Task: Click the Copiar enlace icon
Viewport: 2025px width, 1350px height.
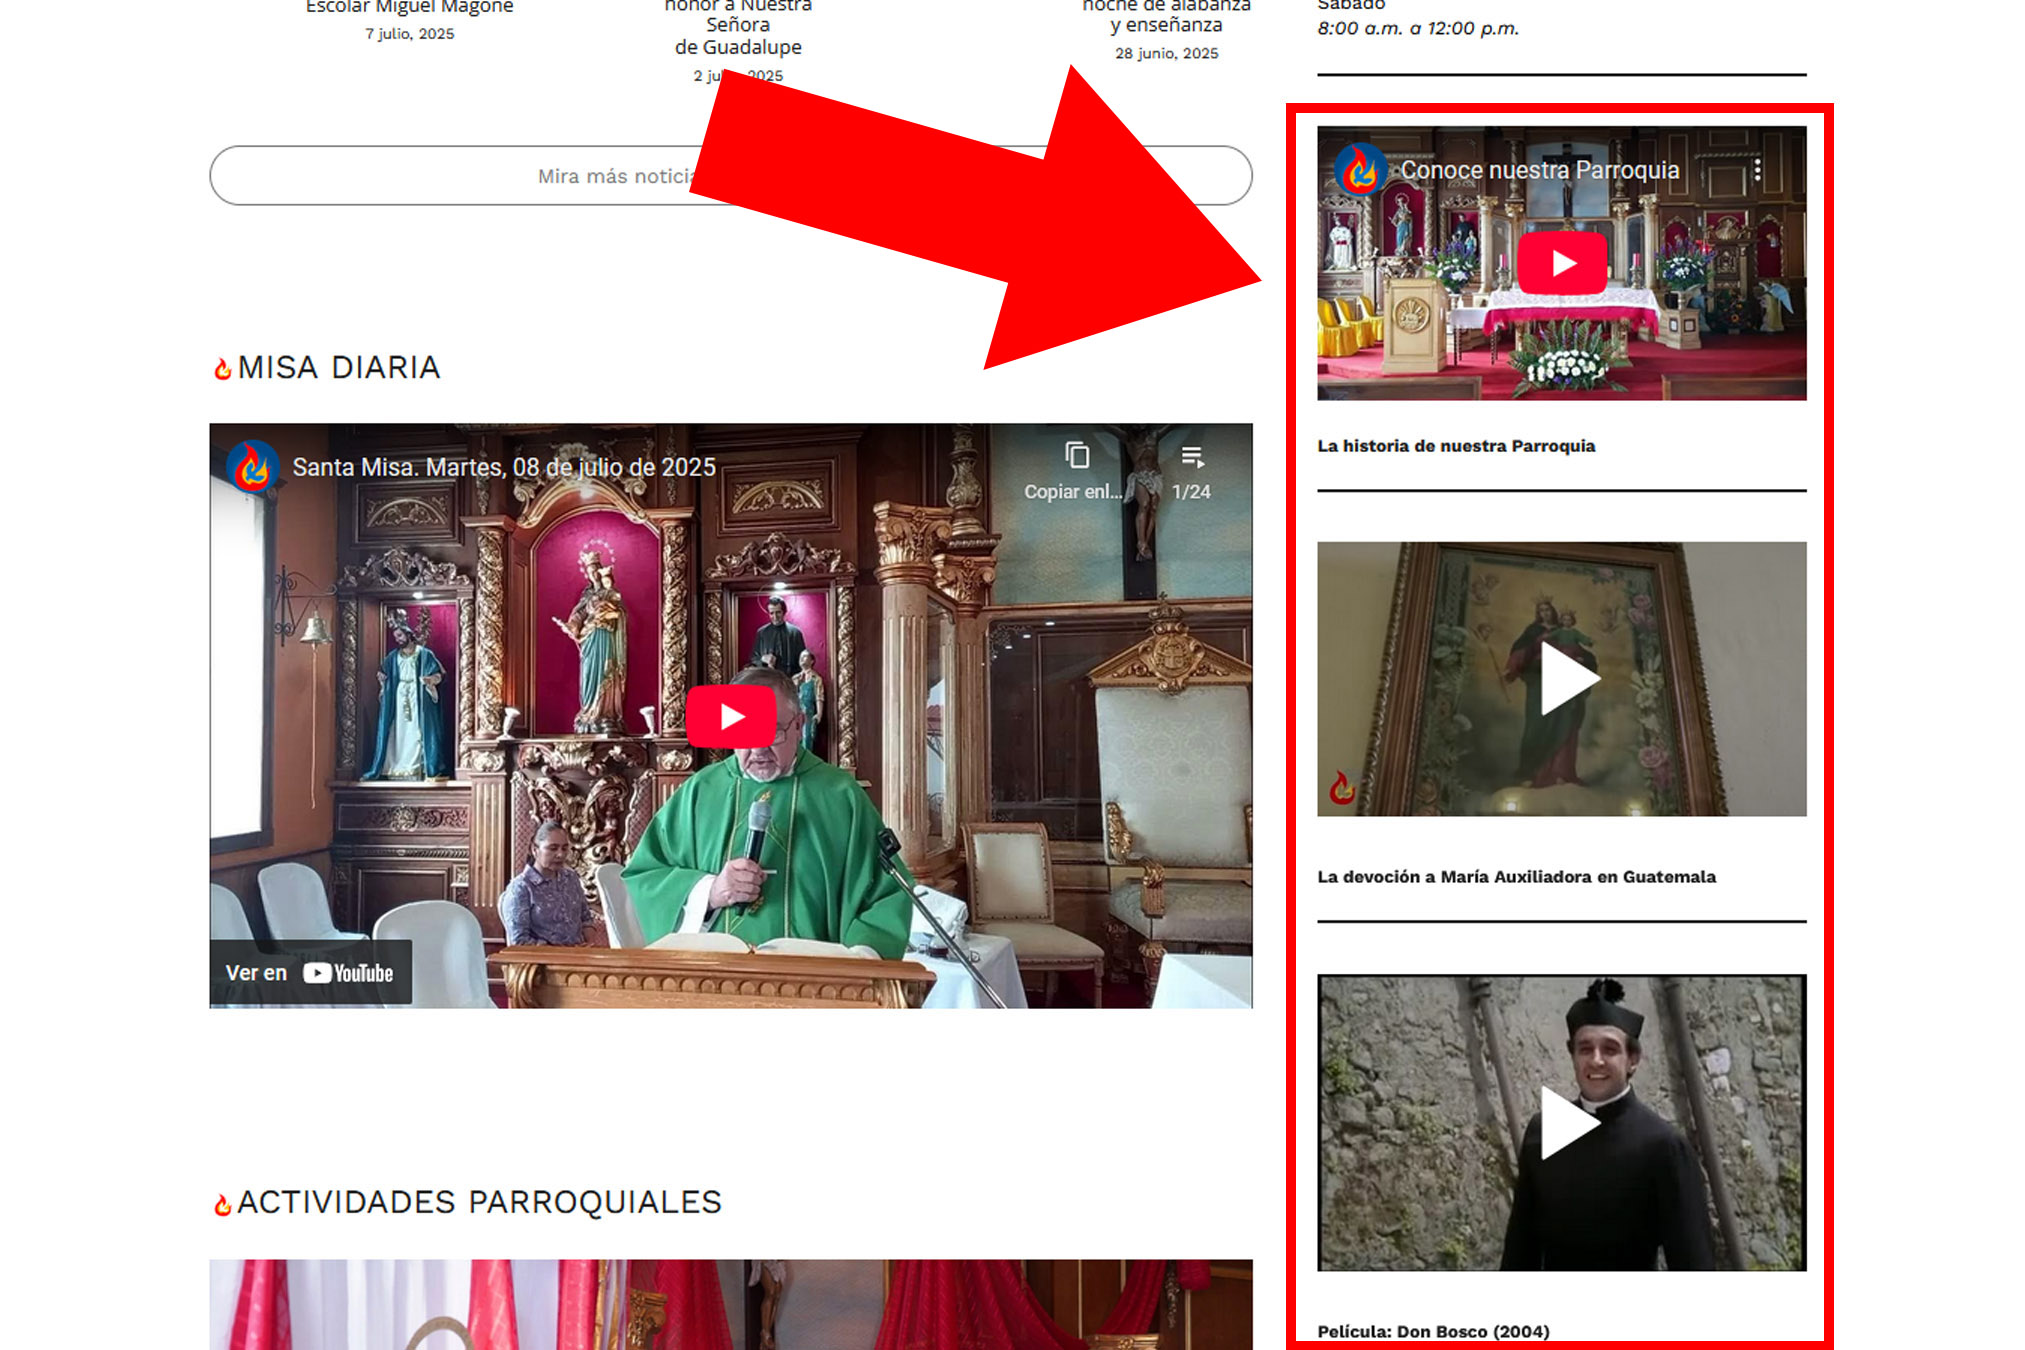Action: [x=1076, y=457]
